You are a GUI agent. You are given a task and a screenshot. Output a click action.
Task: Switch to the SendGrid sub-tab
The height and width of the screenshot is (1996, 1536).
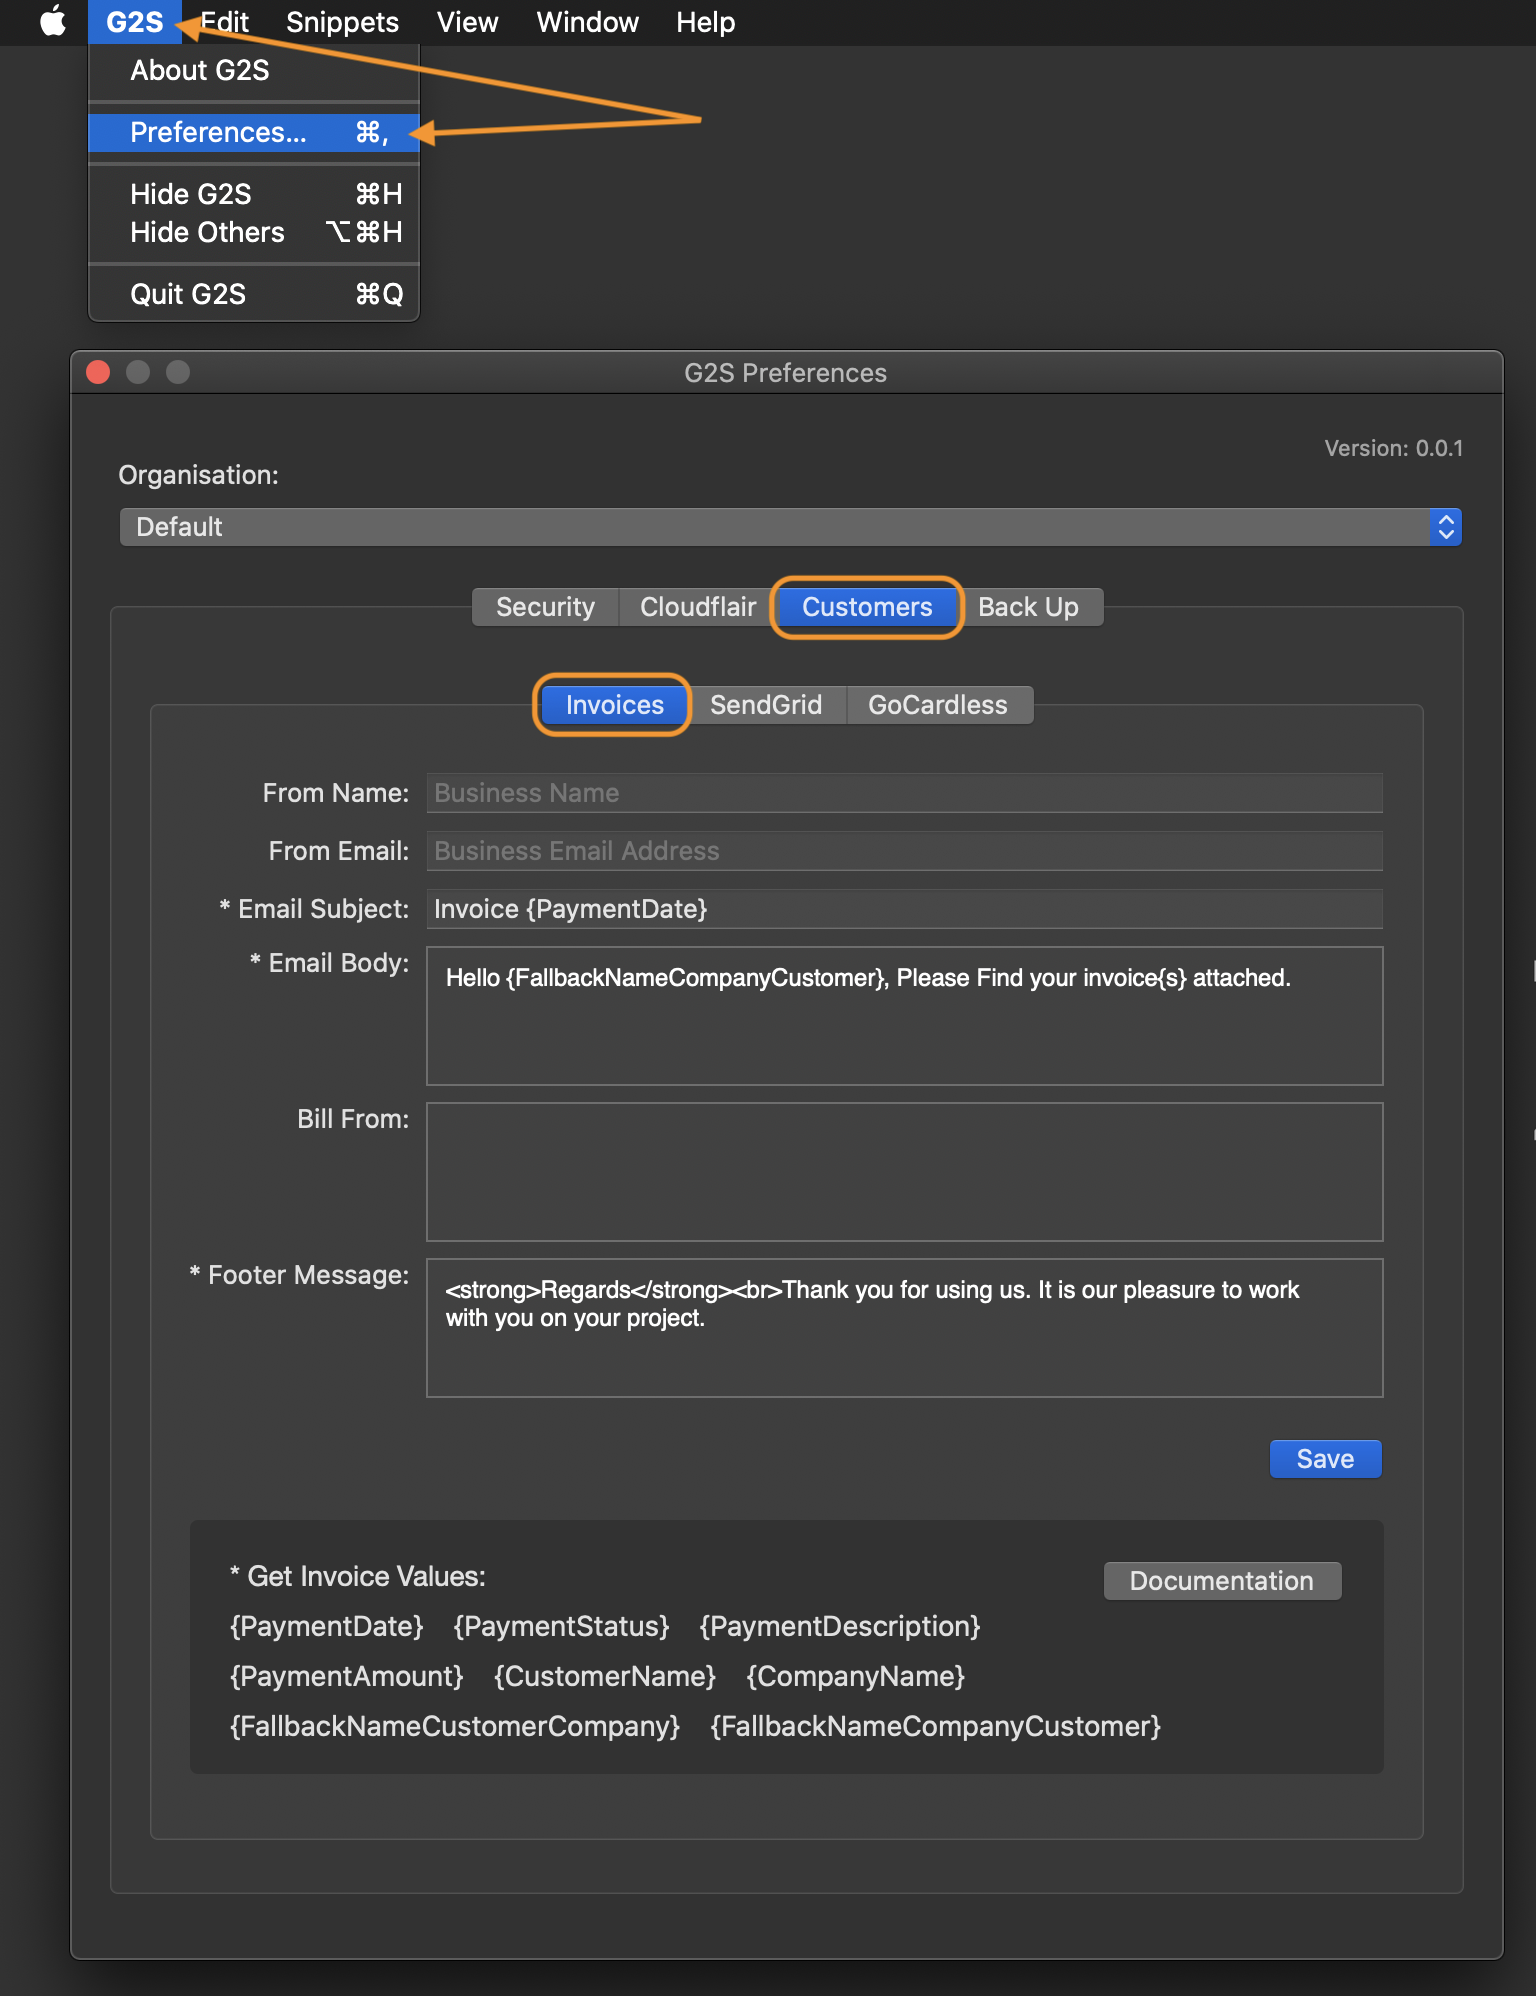click(766, 705)
